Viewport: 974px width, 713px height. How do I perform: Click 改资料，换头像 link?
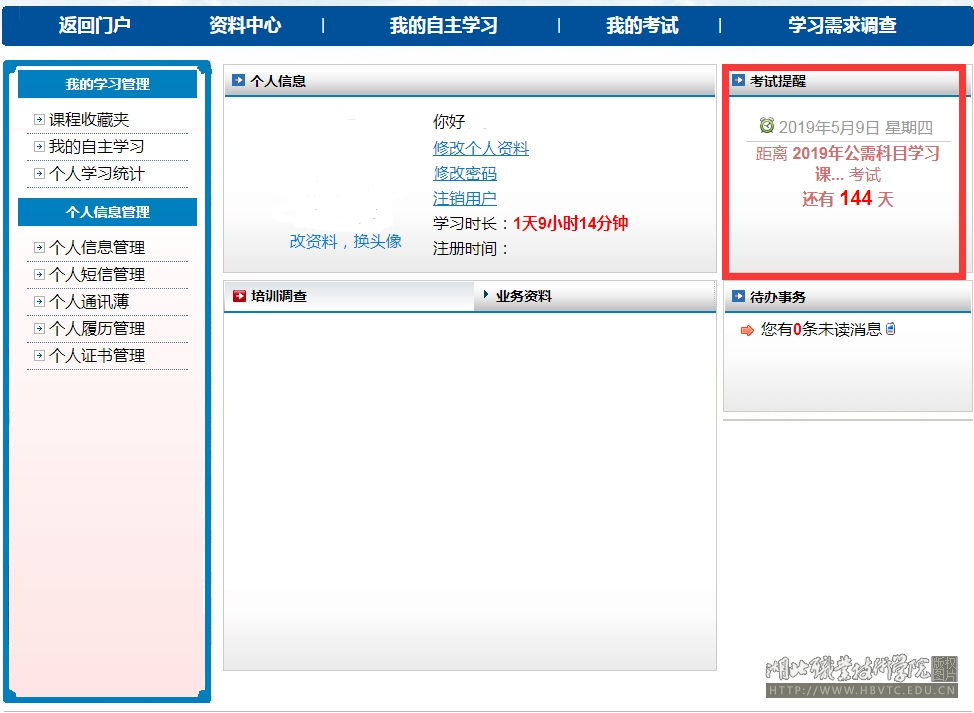pos(345,241)
